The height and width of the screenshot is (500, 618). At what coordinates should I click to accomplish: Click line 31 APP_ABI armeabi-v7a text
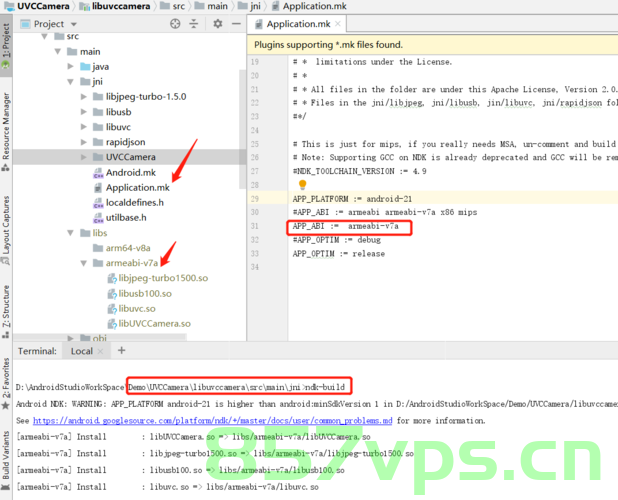coord(346,226)
